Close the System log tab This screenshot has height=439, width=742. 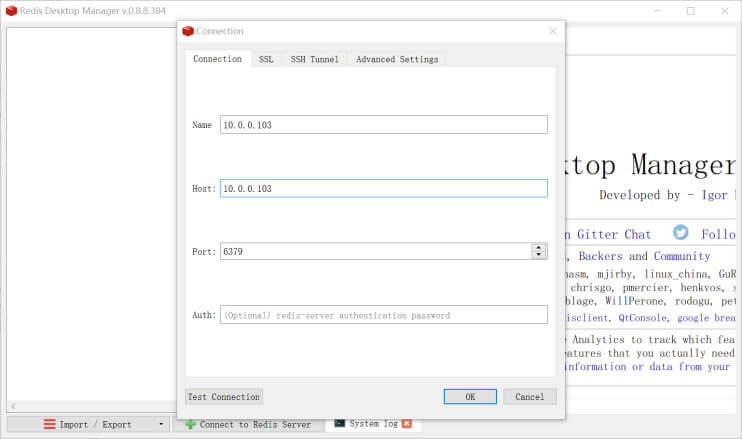[406, 423]
